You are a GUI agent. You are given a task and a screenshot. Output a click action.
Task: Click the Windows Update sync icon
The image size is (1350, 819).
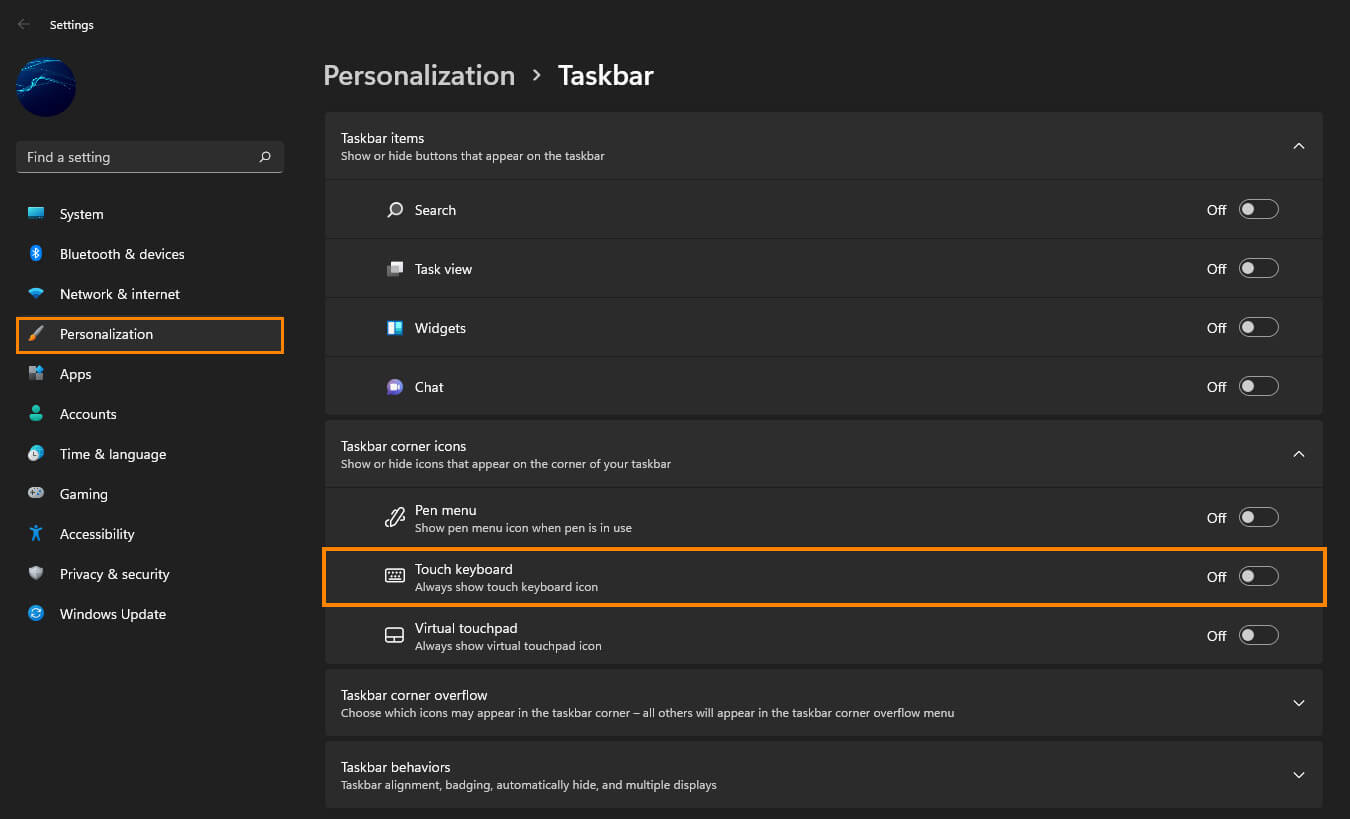(x=36, y=614)
